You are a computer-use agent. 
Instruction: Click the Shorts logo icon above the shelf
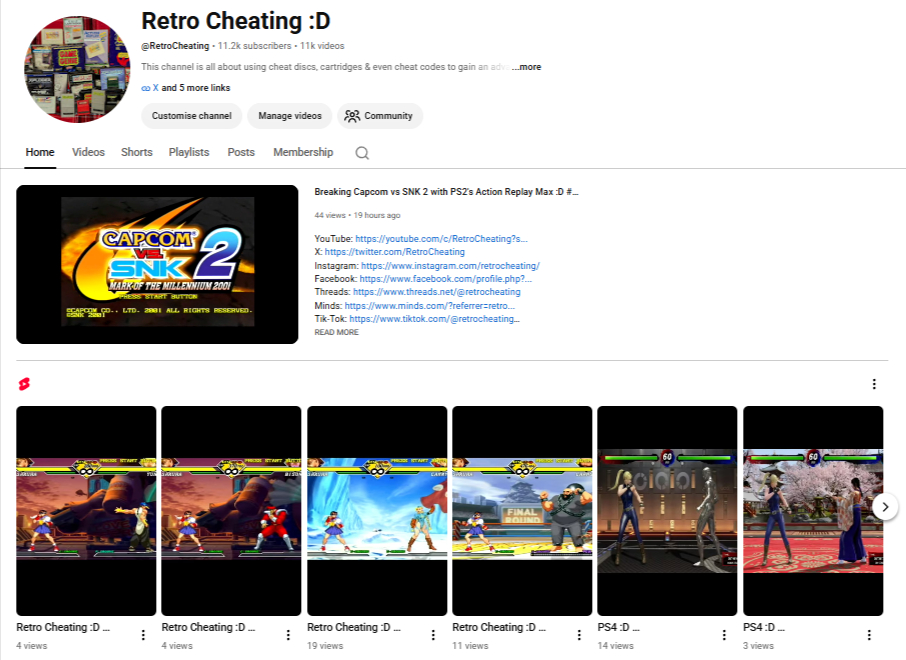tap(24, 384)
